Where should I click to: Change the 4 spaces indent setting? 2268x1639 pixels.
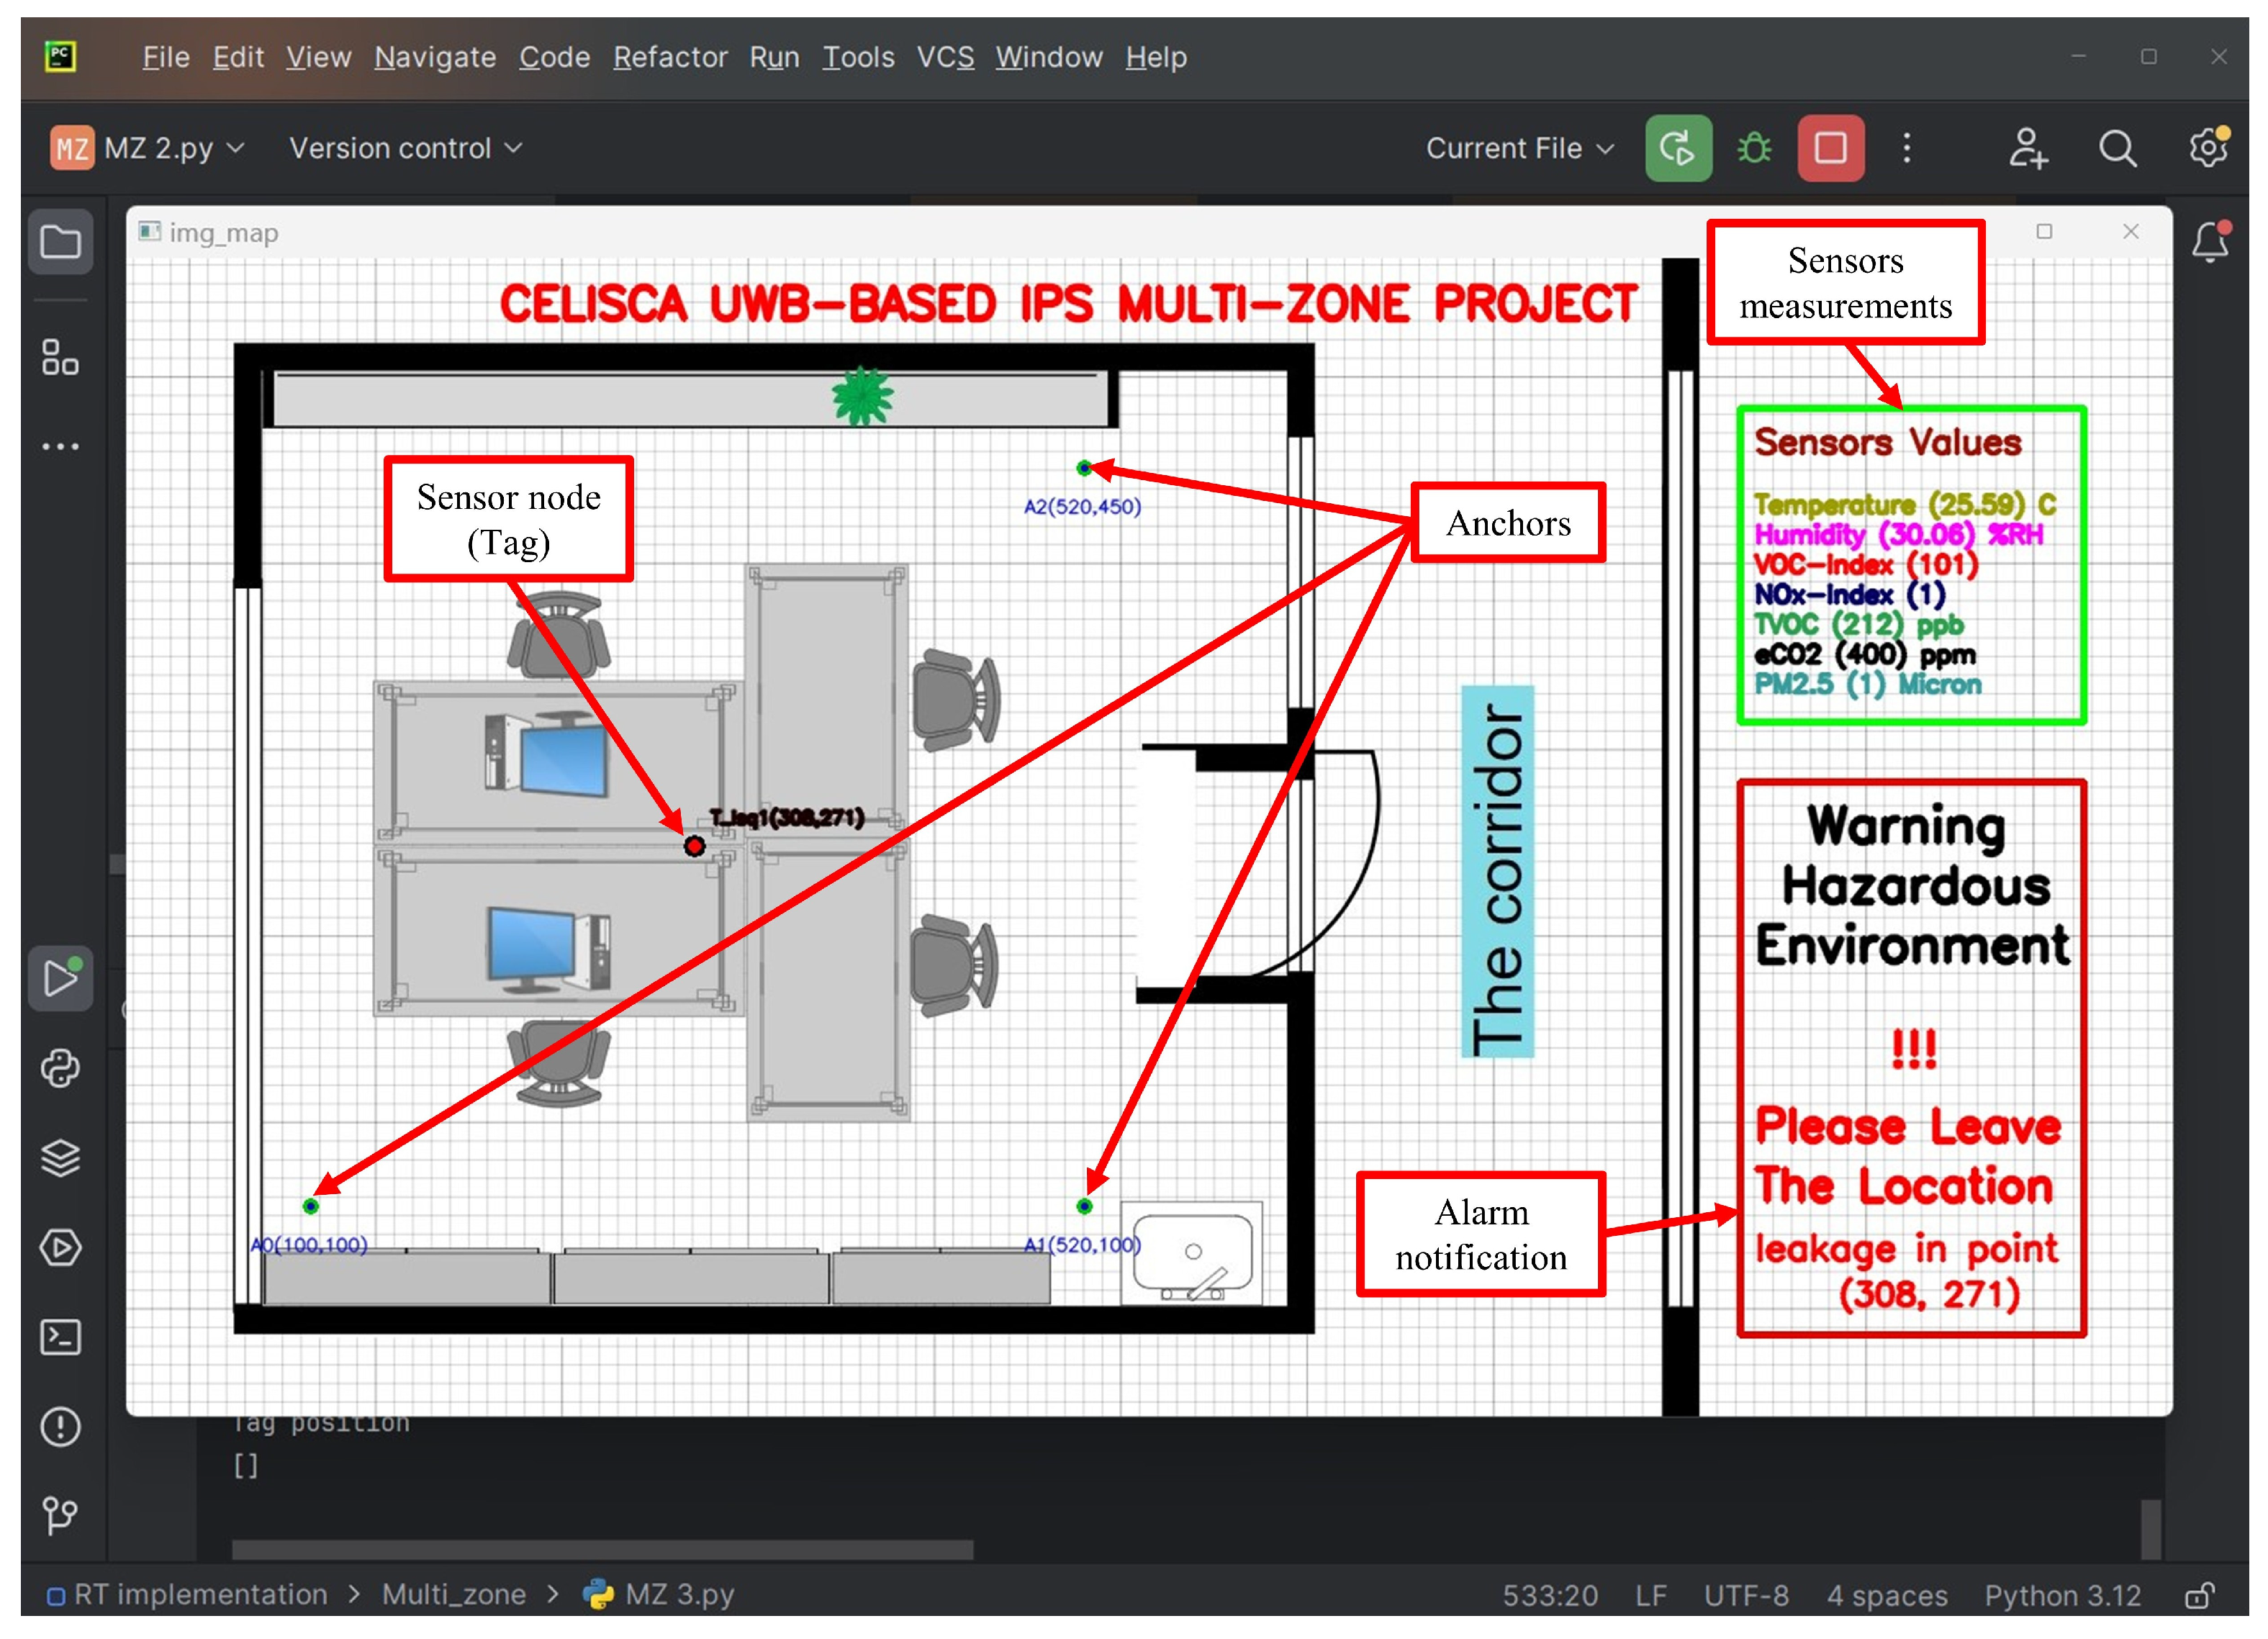click(1887, 1595)
